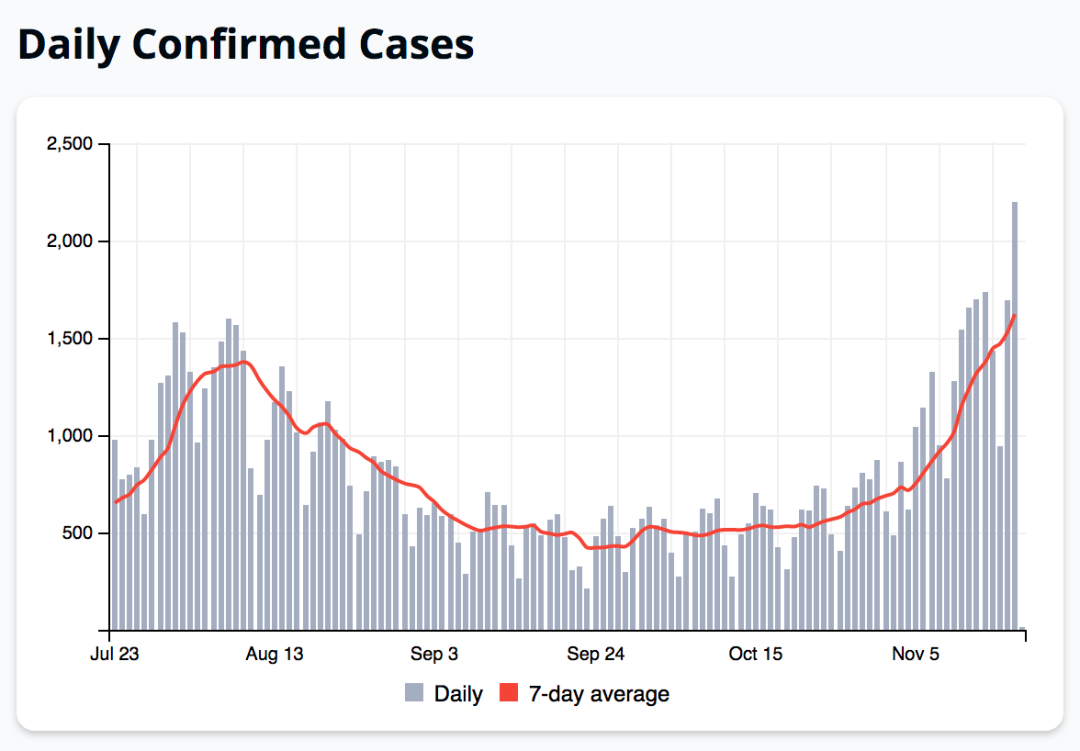Click the 2,500 y-axis label
The image size is (1080, 751).
point(70,144)
